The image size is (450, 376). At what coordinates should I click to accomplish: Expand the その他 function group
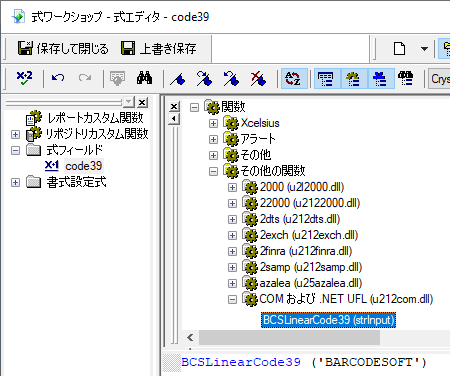[x=213, y=155]
